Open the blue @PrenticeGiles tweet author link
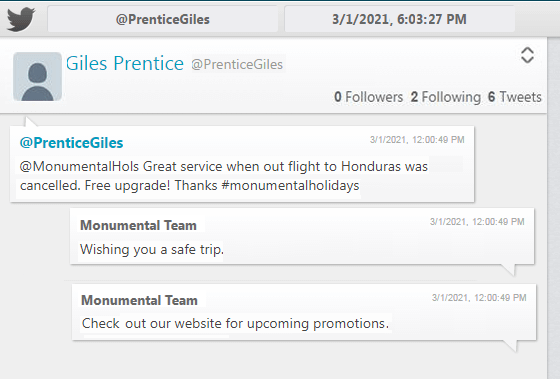This screenshot has width=560, height=379. [71, 143]
